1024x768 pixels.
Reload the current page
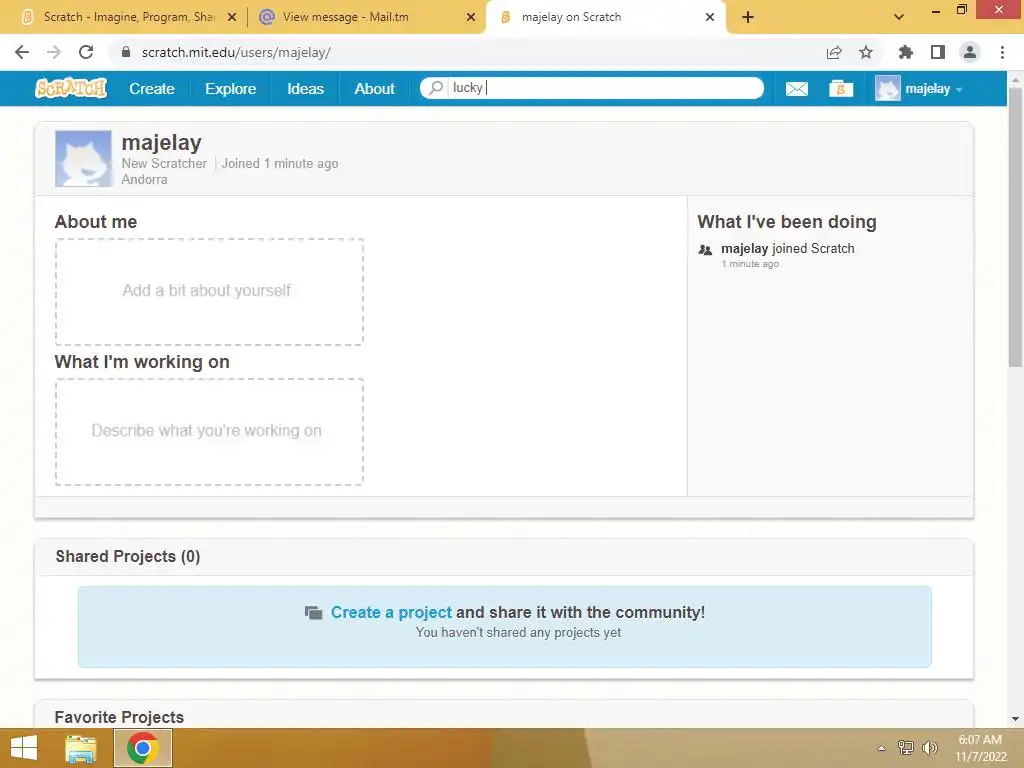pyautogui.click(x=86, y=52)
